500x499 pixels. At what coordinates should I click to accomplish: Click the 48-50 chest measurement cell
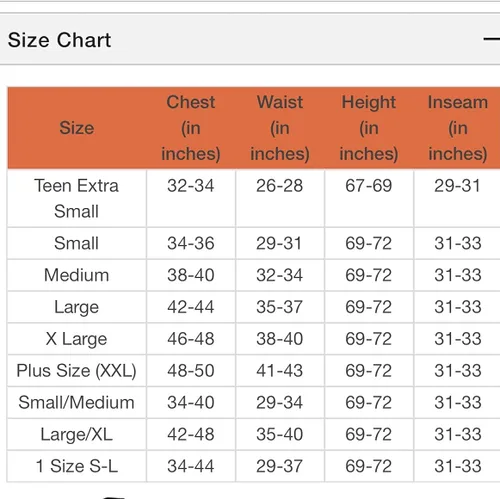click(x=191, y=371)
